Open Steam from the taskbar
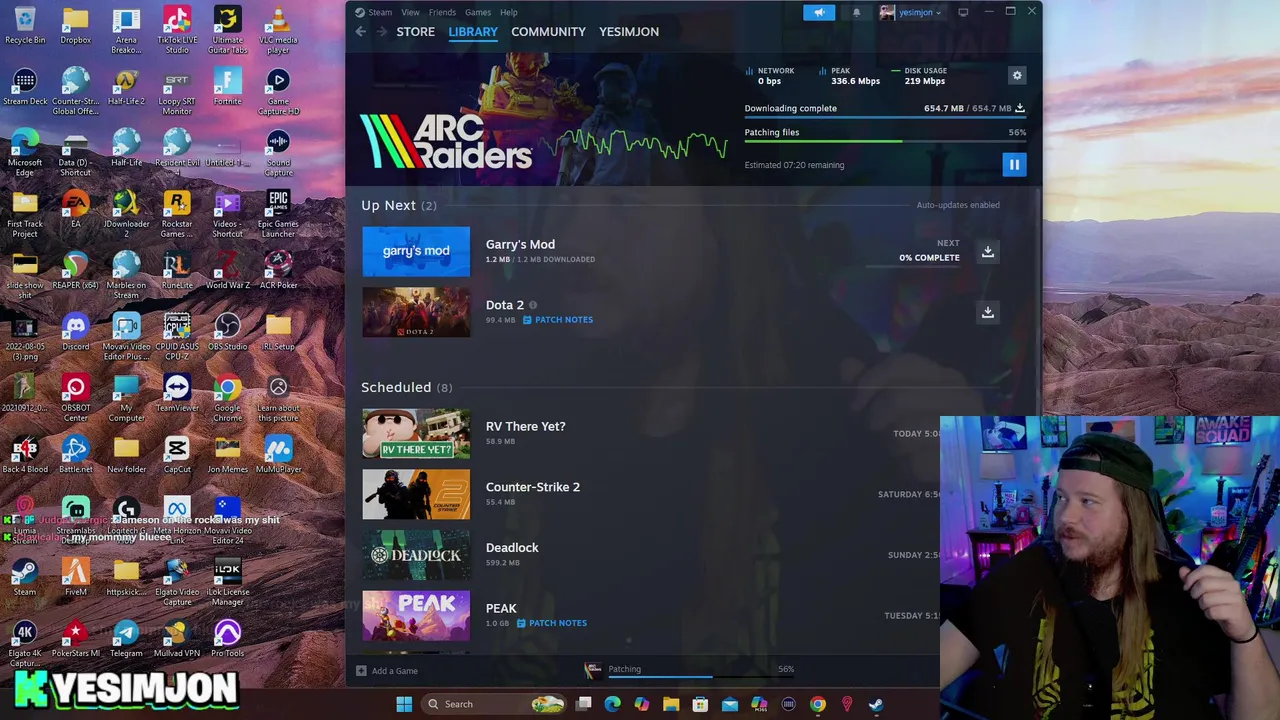The image size is (1280, 720). coord(876,704)
